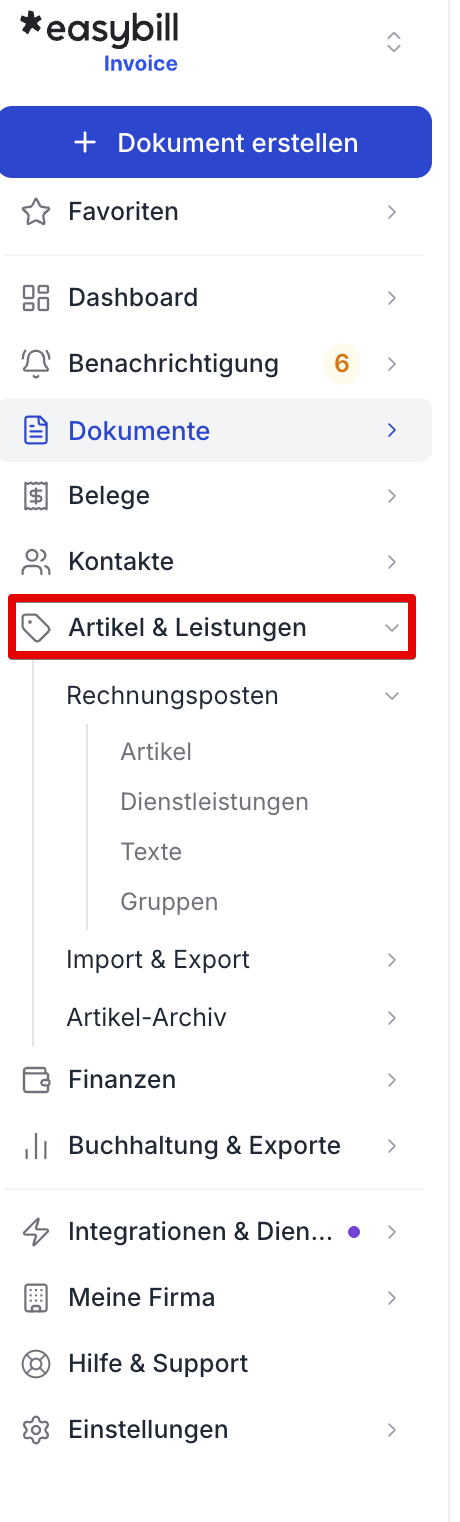460x1522 pixels.
Task: Click the Kontakte people icon
Action: tap(36, 562)
